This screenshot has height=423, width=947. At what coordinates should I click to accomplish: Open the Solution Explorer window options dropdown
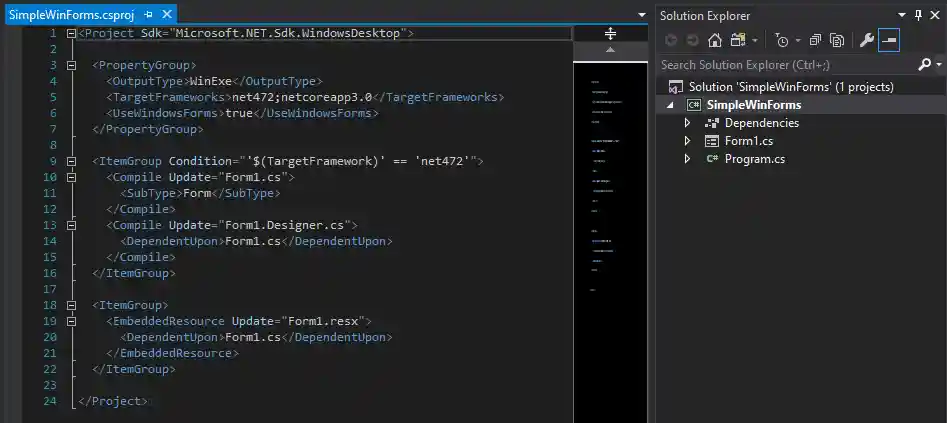[902, 15]
